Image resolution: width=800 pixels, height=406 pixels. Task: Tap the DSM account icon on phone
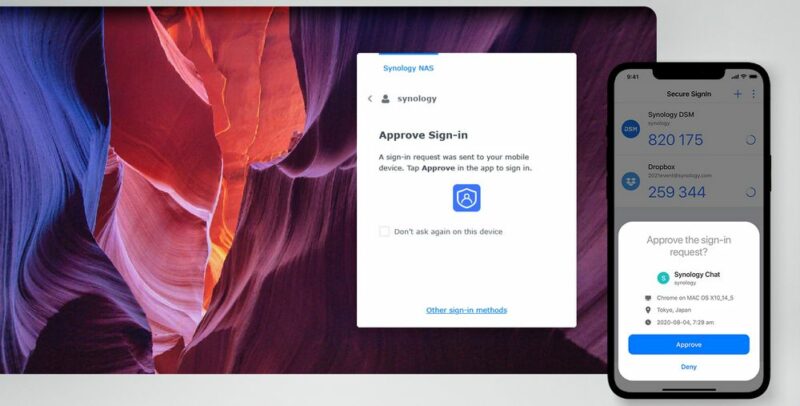click(x=631, y=129)
